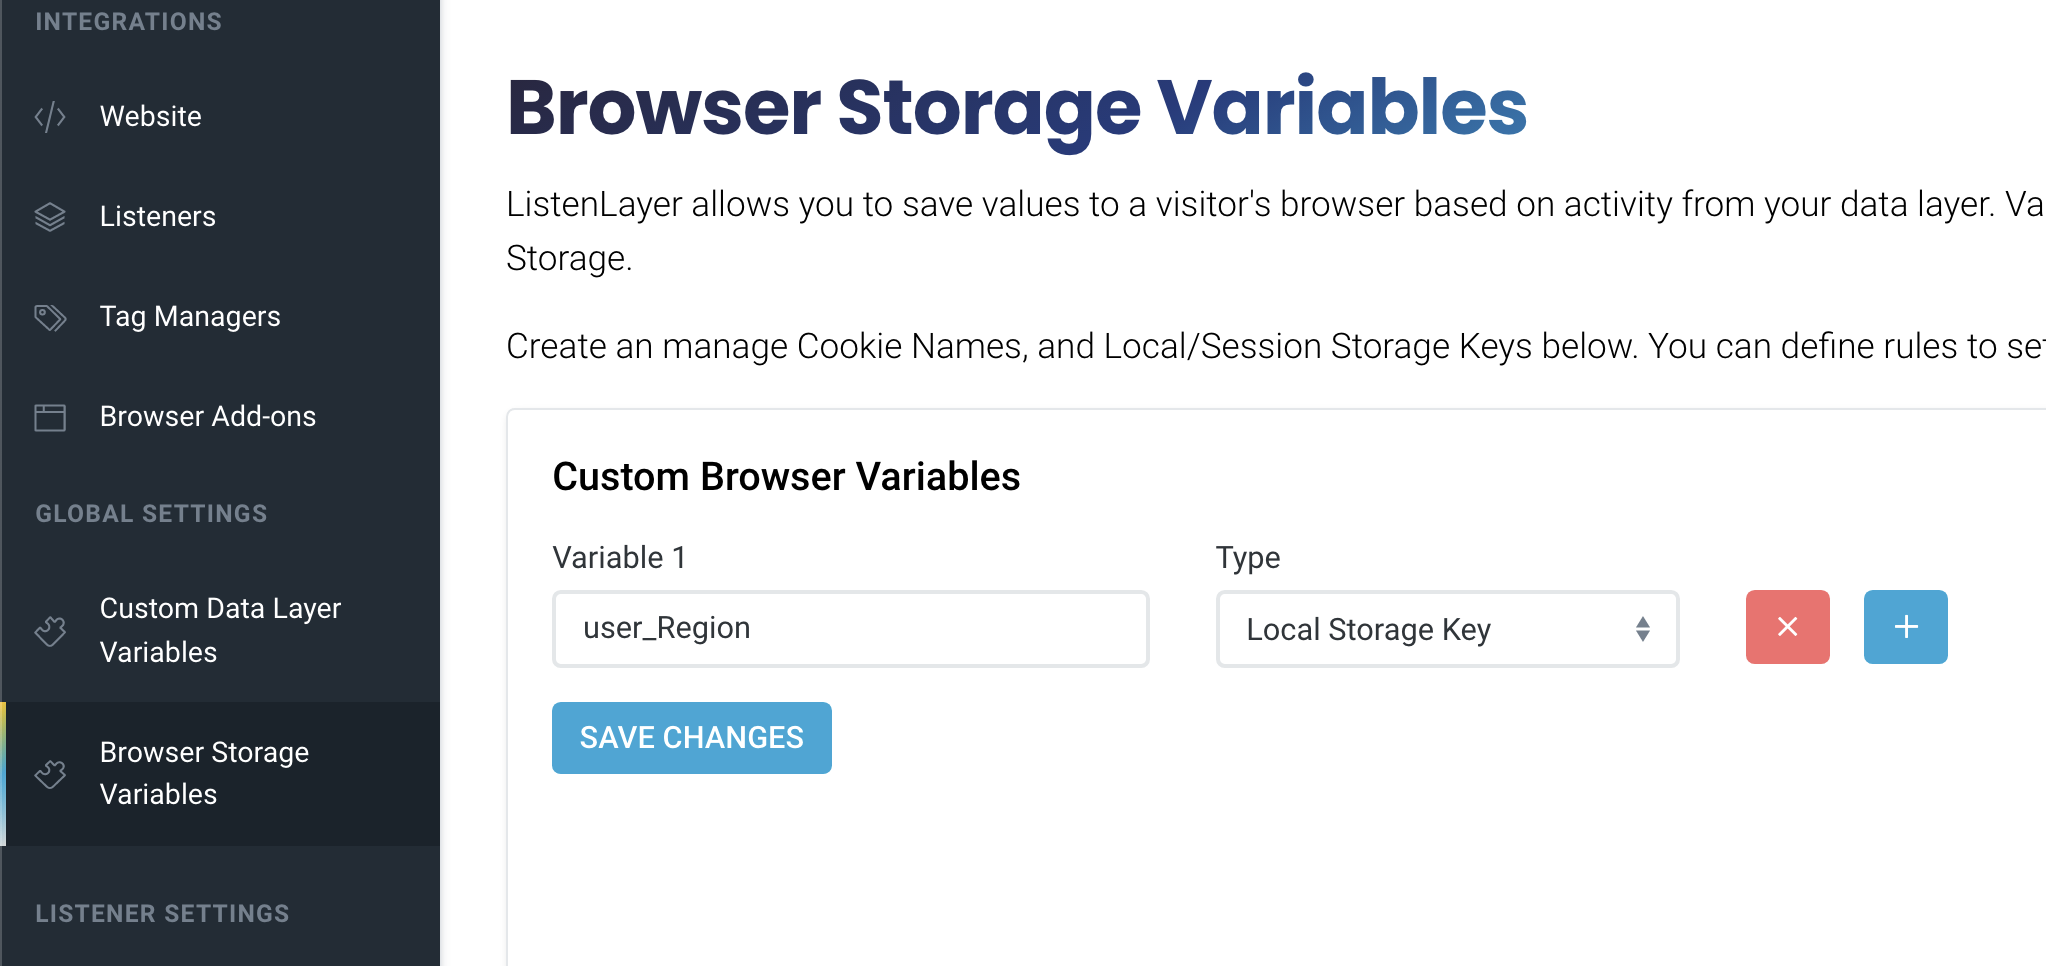Click the Save Changes button
The height and width of the screenshot is (966, 2046).
pos(691,737)
